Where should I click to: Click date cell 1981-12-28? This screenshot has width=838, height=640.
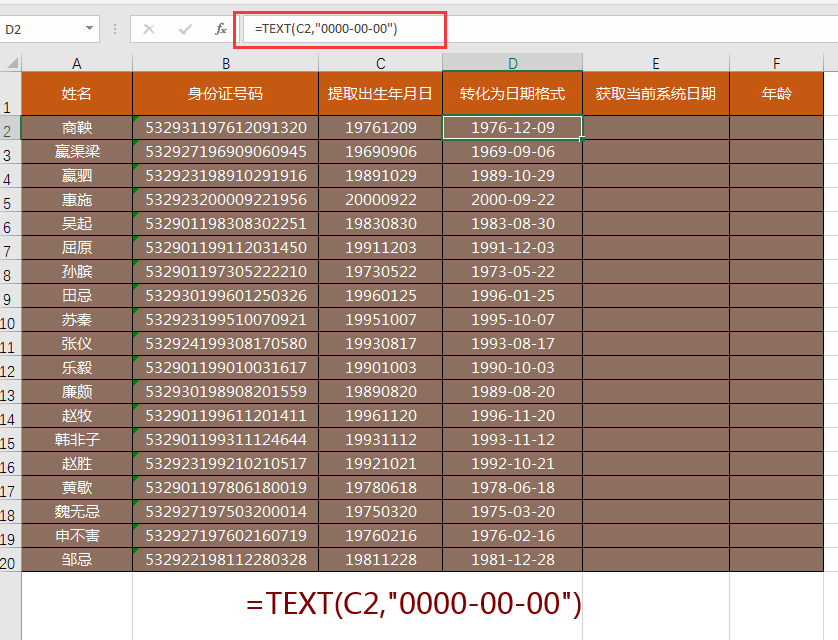tap(513, 560)
